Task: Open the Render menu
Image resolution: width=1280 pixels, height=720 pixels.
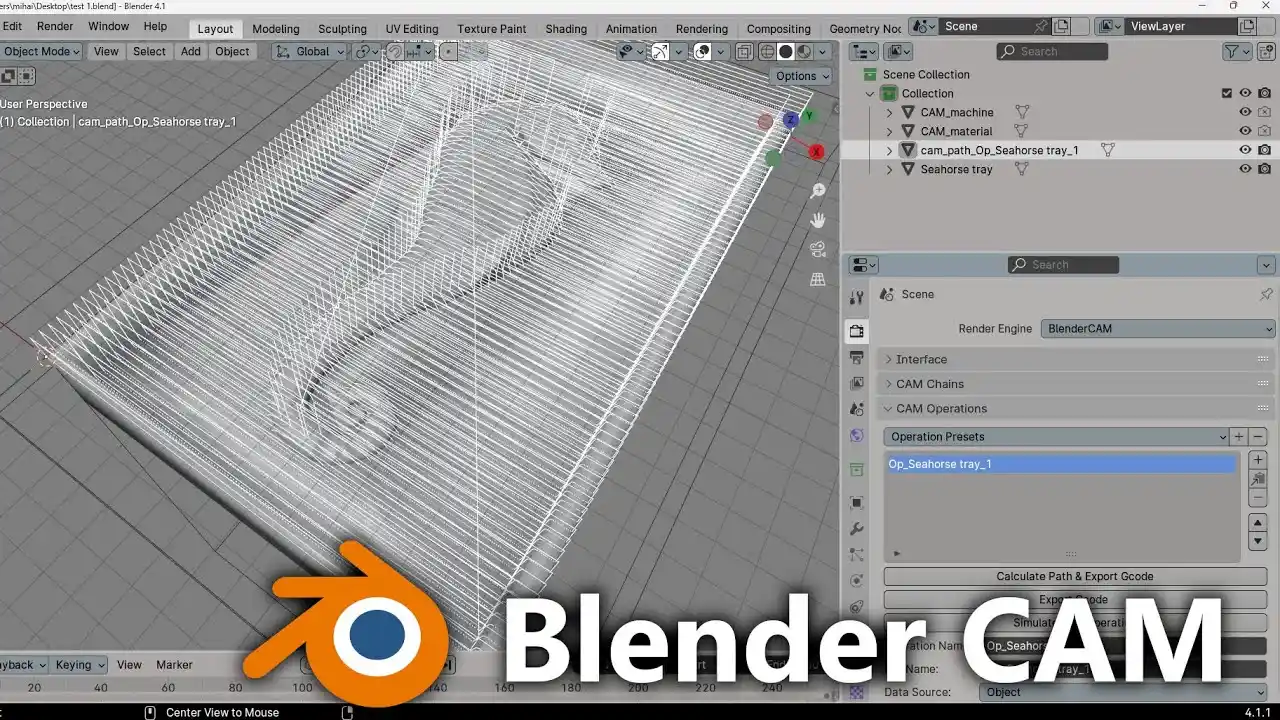Action: (x=54, y=26)
